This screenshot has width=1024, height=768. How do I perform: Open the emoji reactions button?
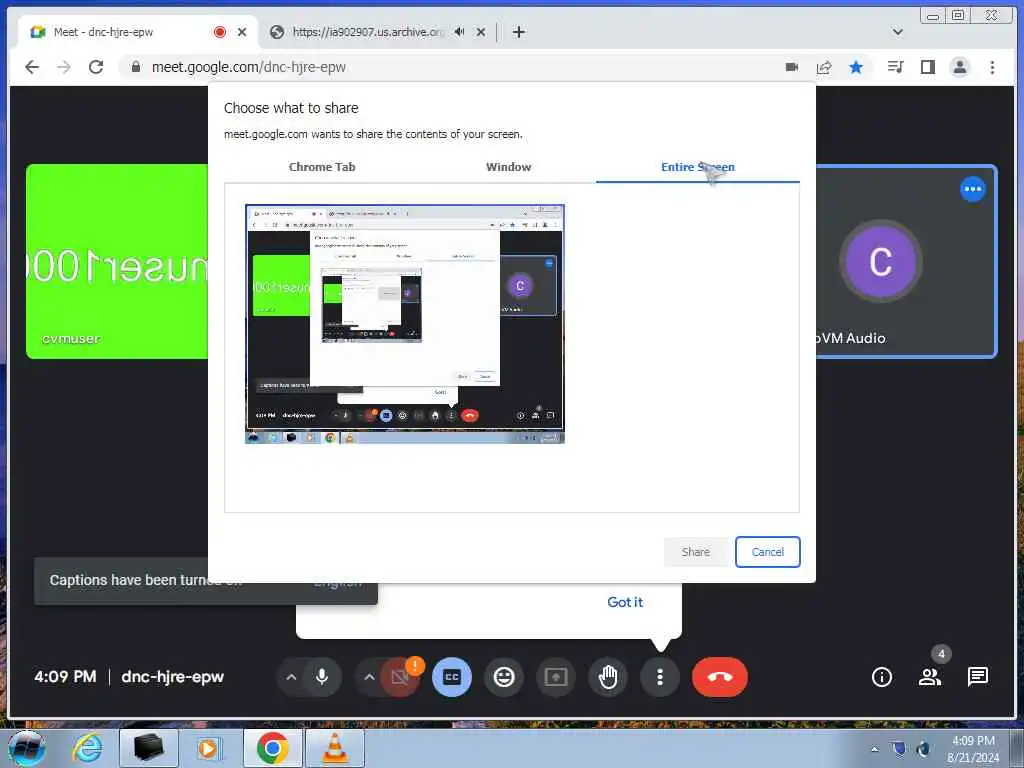tap(504, 677)
